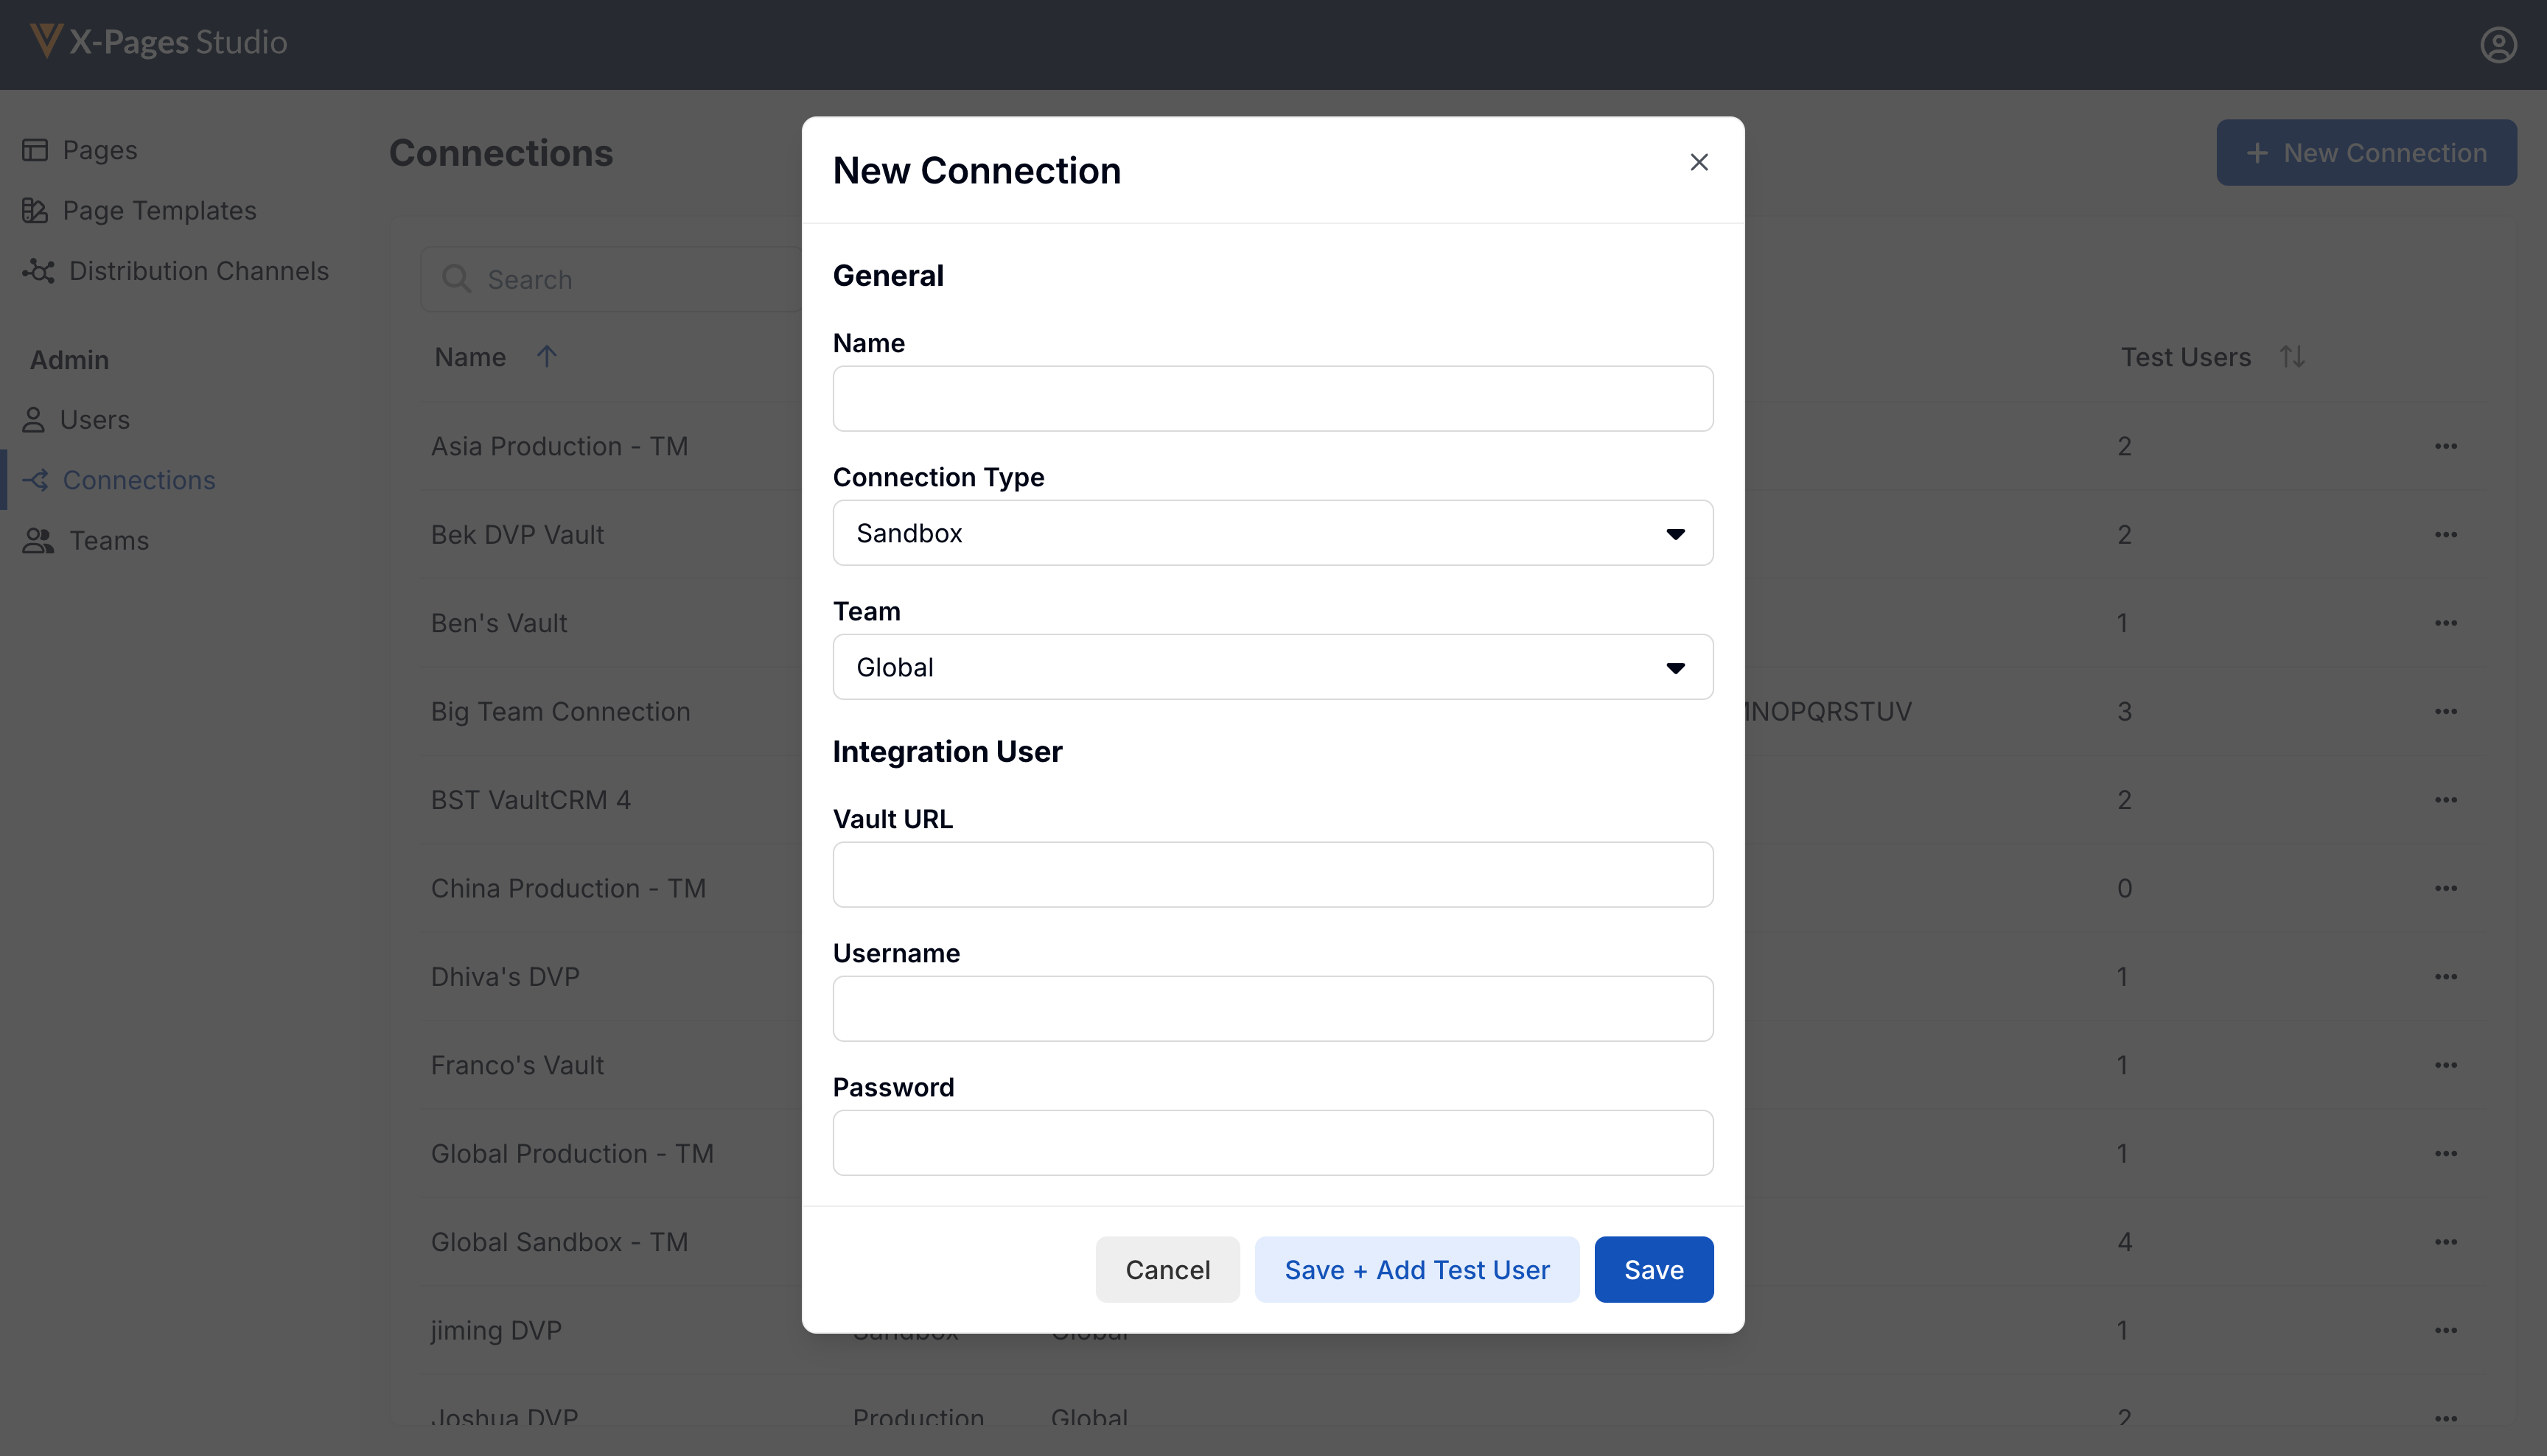Focus the Name input field
Viewport: 2547px width, 1456px height.
click(x=1272, y=399)
